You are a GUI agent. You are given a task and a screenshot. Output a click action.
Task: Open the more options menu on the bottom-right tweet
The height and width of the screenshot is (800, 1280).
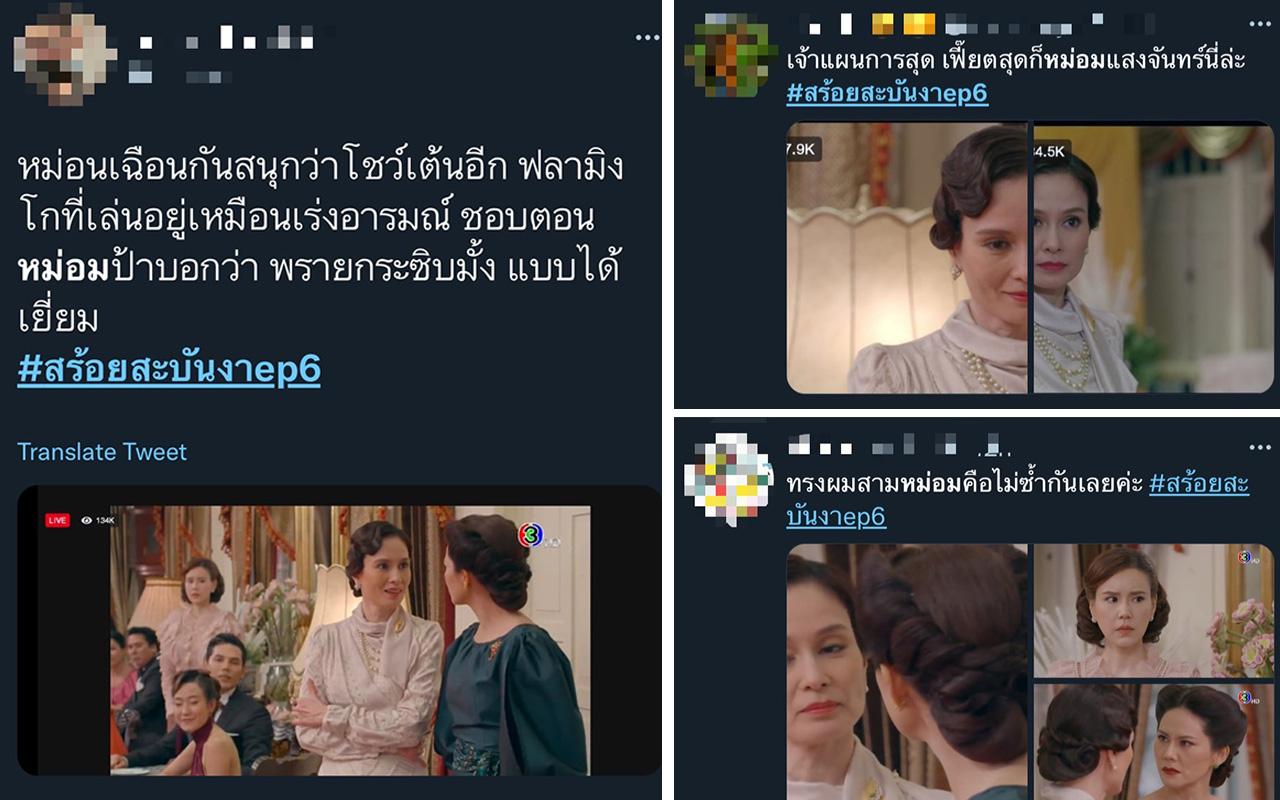(1260, 446)
